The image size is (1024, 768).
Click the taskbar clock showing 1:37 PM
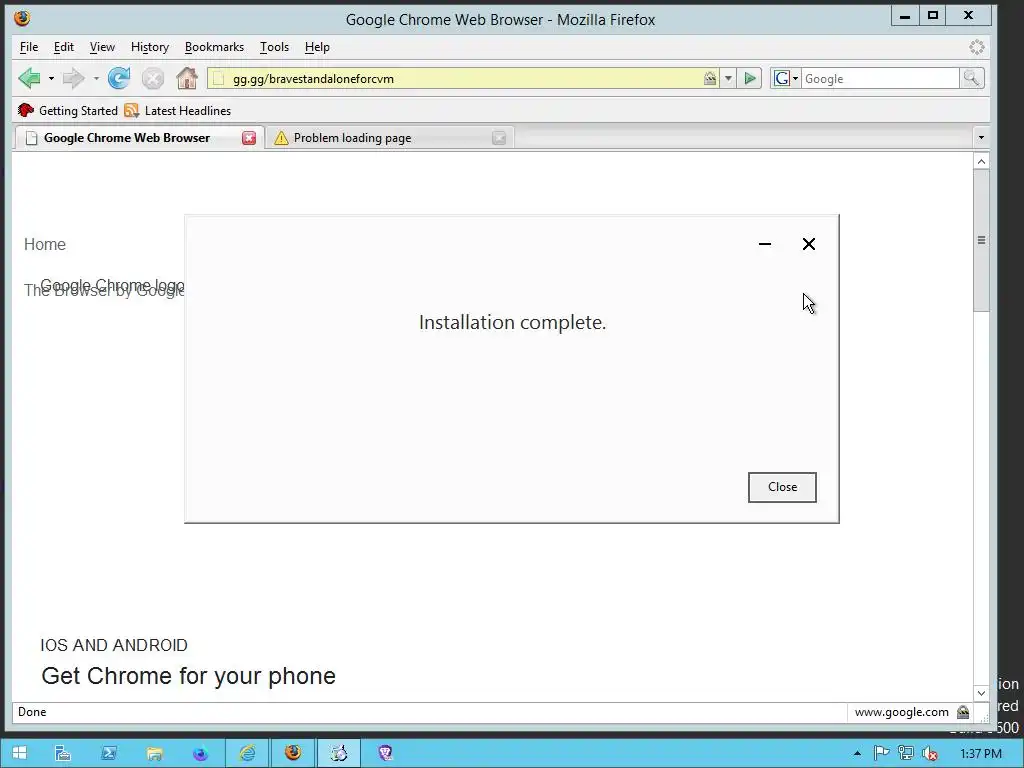[x=981, y=754]
